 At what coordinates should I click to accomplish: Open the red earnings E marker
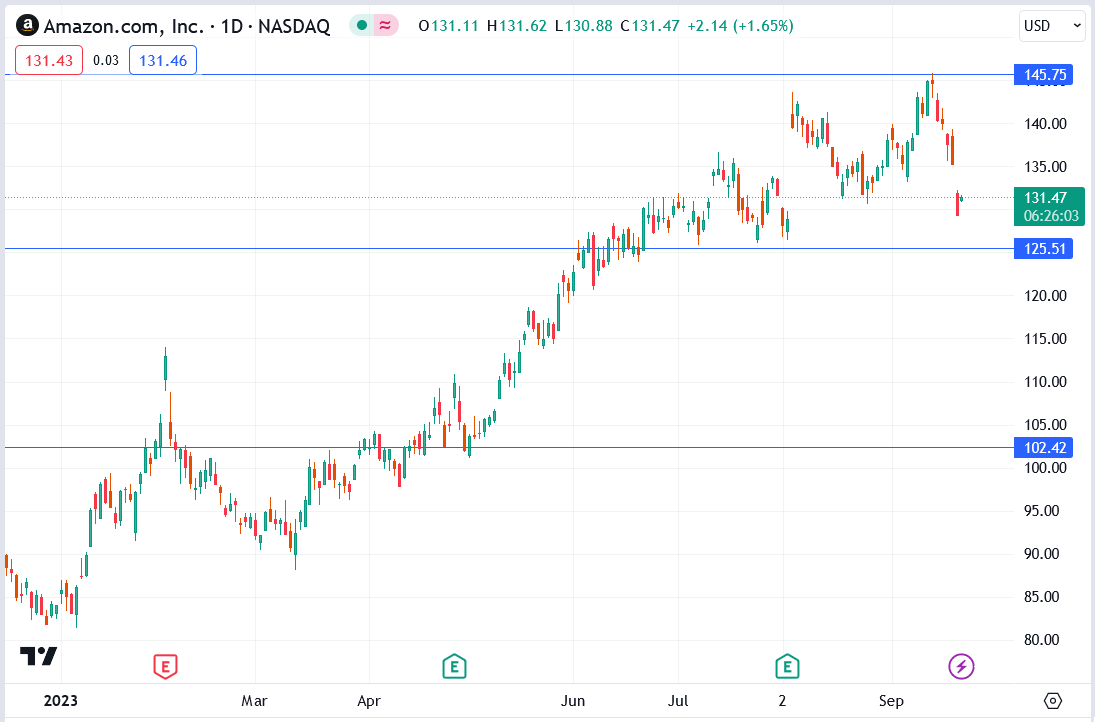point(166,666)
